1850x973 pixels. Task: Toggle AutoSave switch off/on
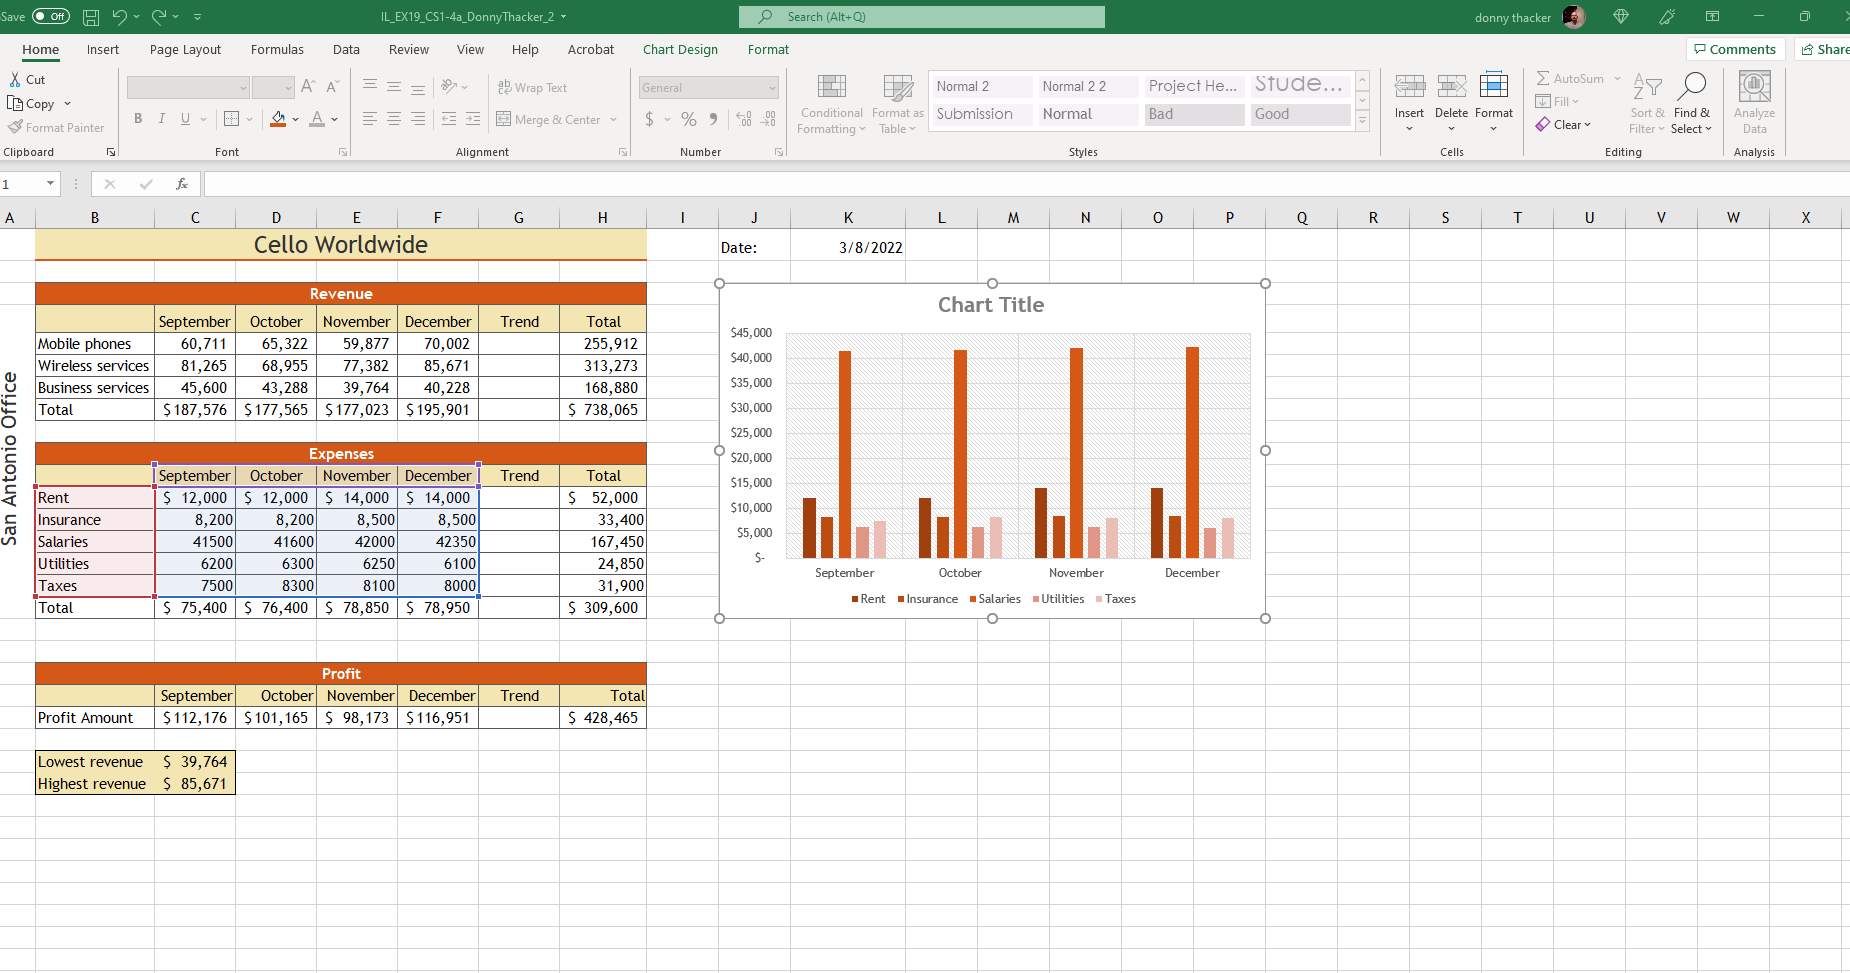(x=51, y=17)
